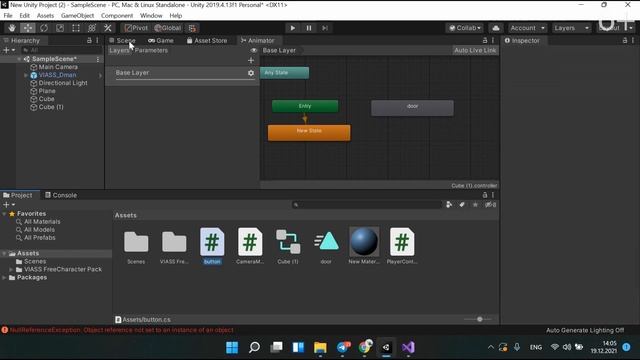Select the Entry node
This screenshot has width=640, height=360.
click(x=305, y=106)
